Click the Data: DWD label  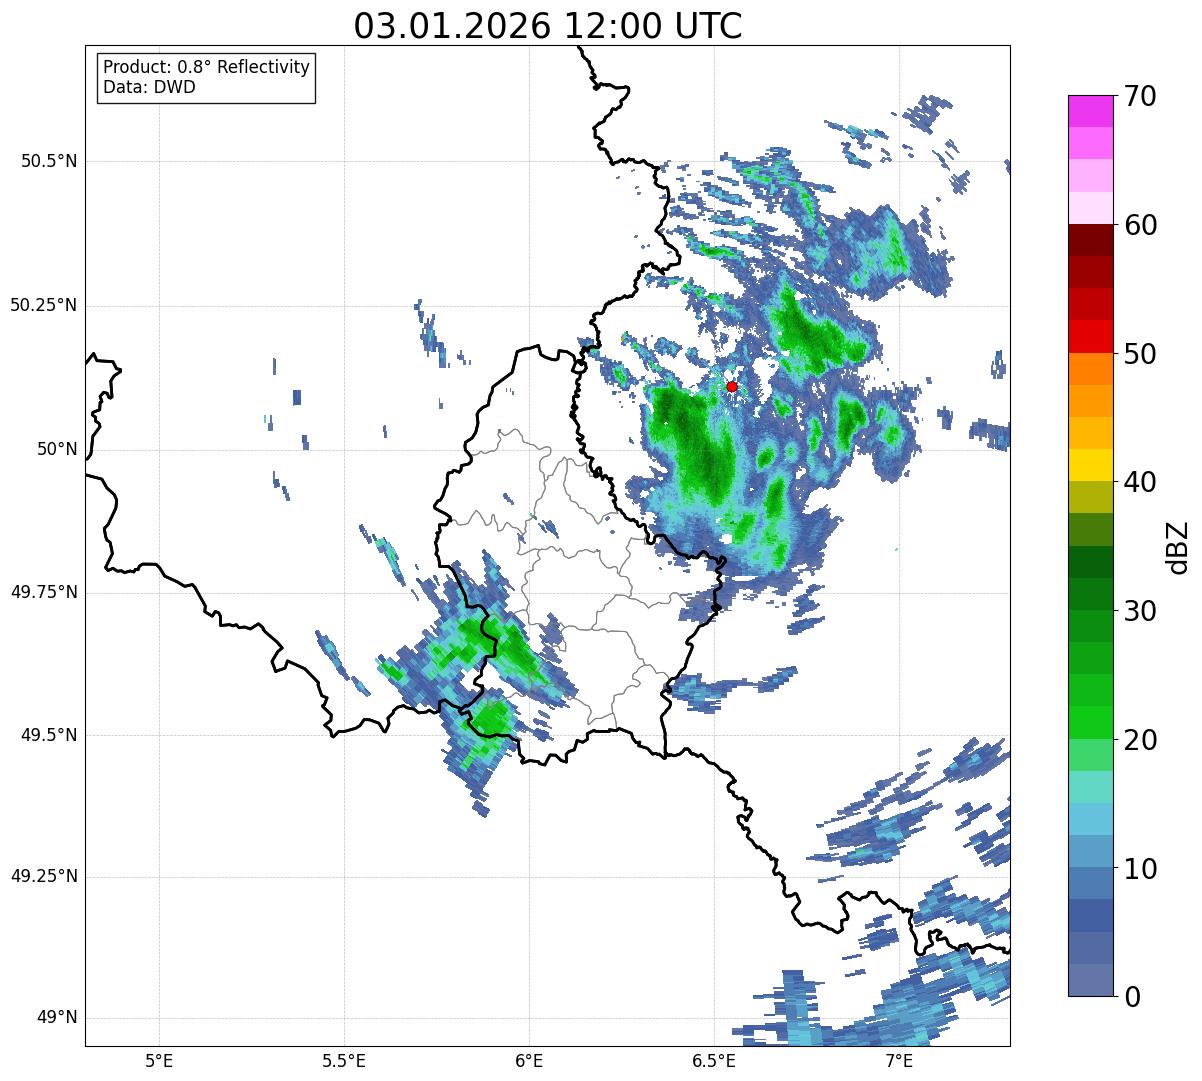(149, 87)
